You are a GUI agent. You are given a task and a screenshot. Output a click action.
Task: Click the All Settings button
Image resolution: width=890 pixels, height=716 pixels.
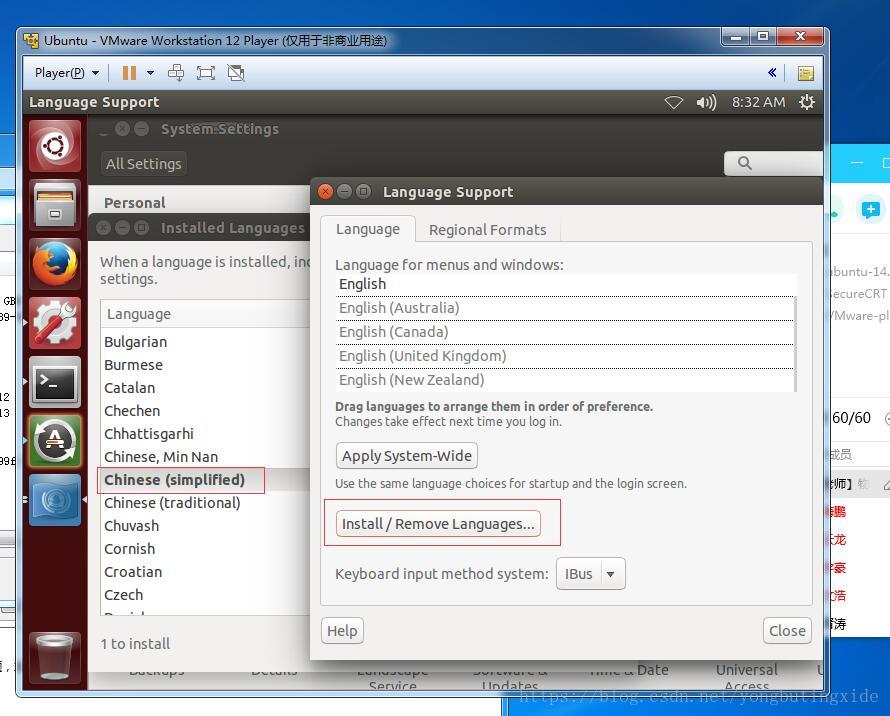144,164
